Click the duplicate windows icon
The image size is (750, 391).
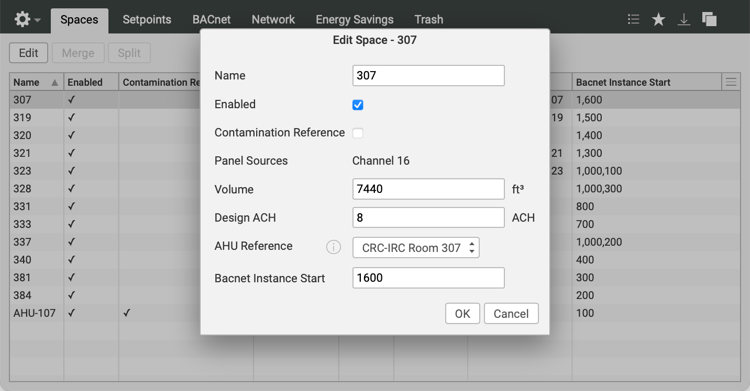(709, 19)
